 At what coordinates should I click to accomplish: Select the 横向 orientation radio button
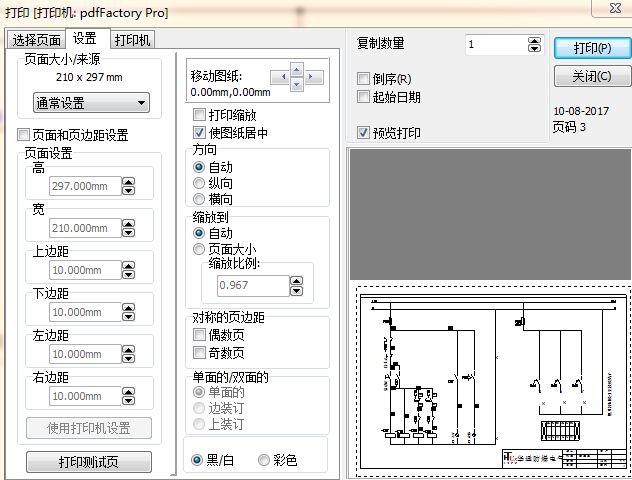point(200,200)
